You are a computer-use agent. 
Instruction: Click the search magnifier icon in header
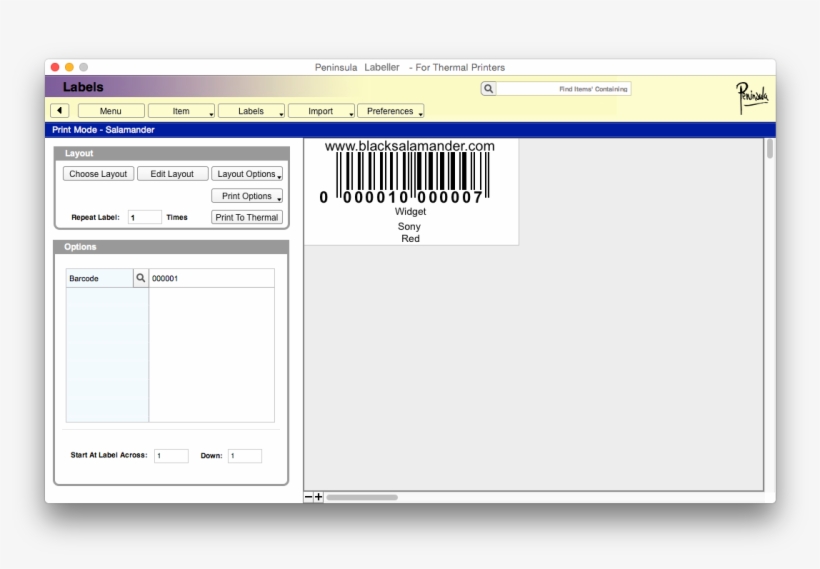coord(488,89)
